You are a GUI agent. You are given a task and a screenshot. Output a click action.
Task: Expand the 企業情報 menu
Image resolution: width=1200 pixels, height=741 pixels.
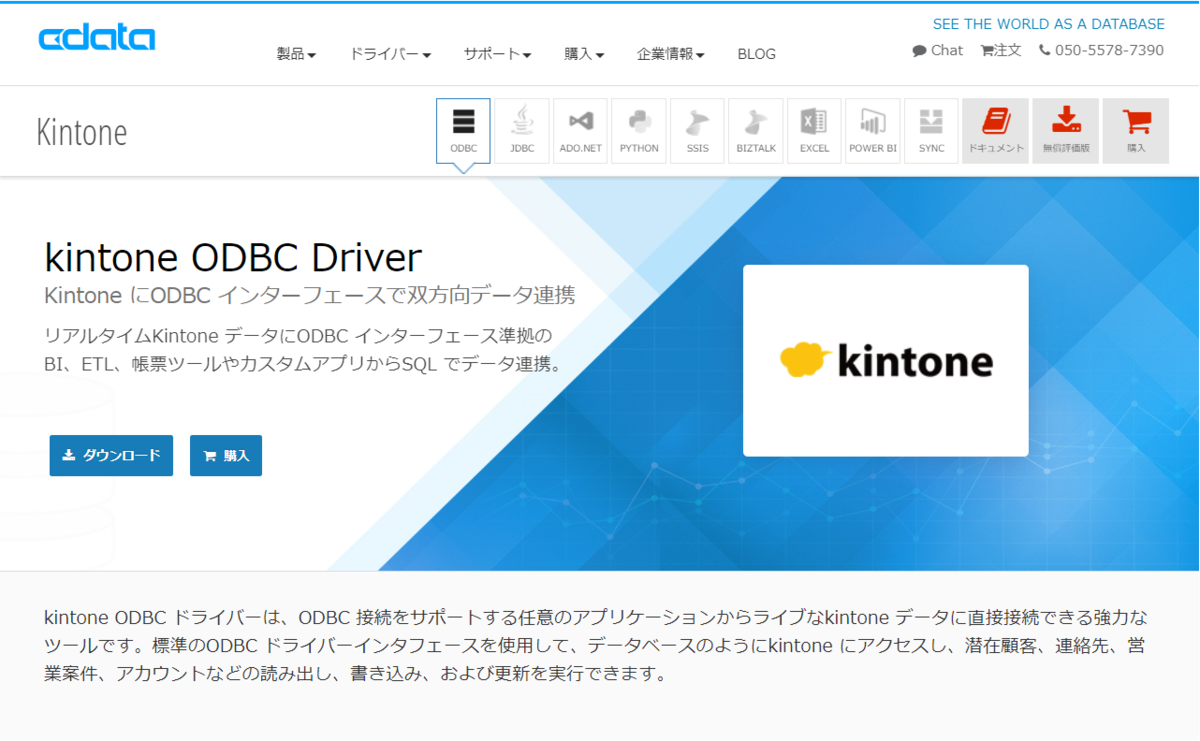(671, 54)
